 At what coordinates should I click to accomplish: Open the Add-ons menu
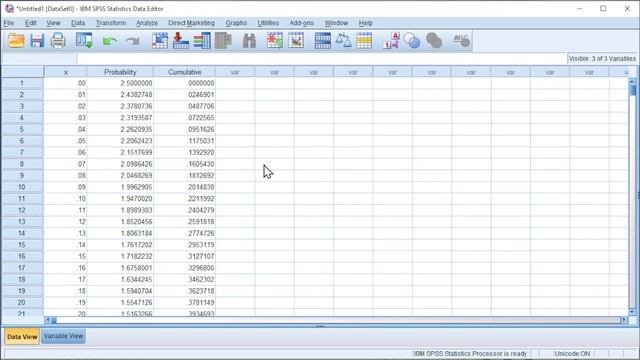[302, 23]
